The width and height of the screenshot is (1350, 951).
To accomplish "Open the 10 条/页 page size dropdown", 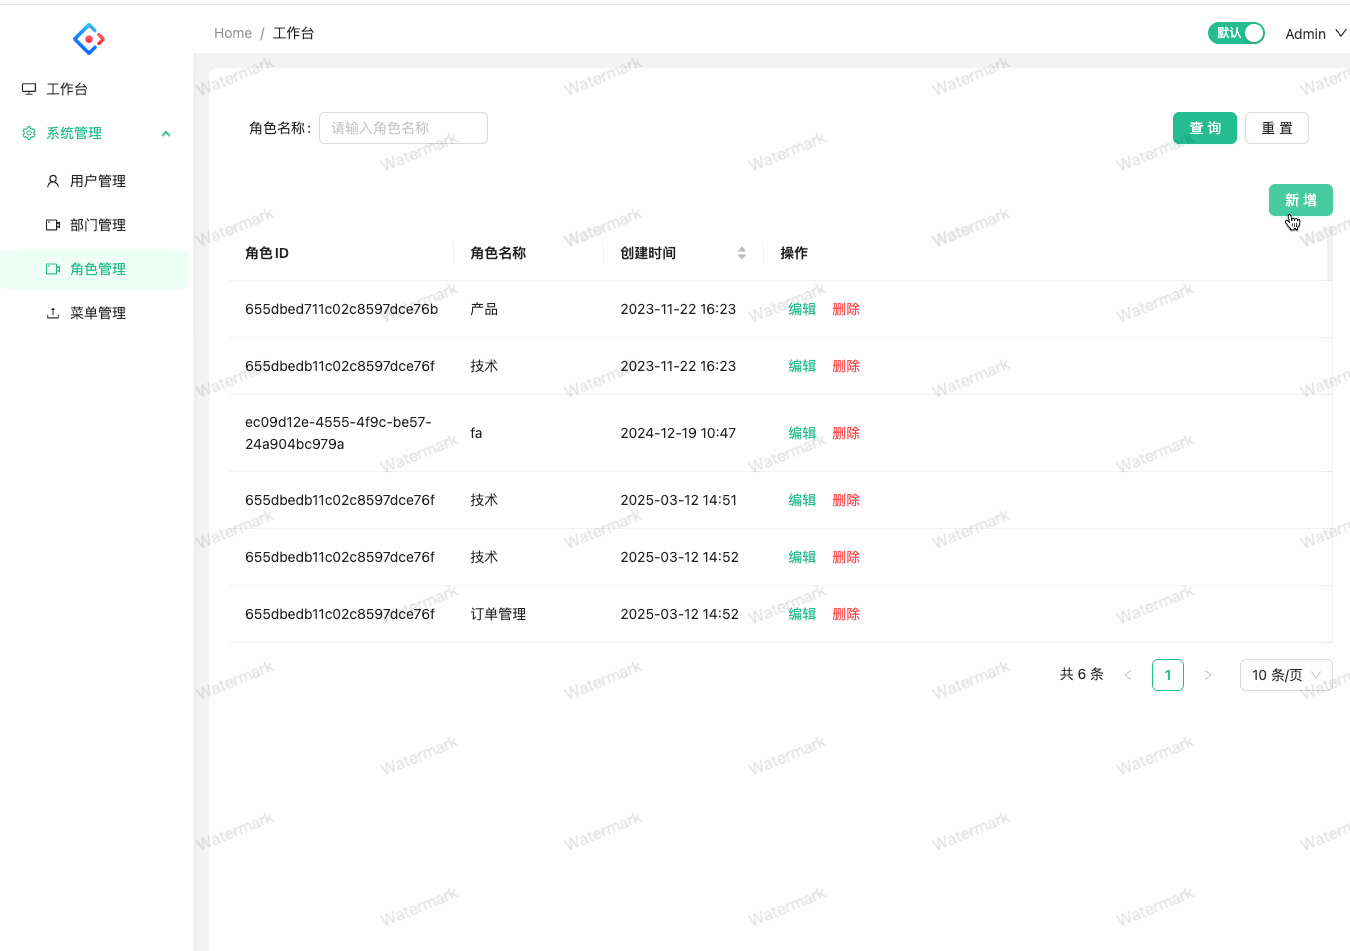I will point(1286,675).
